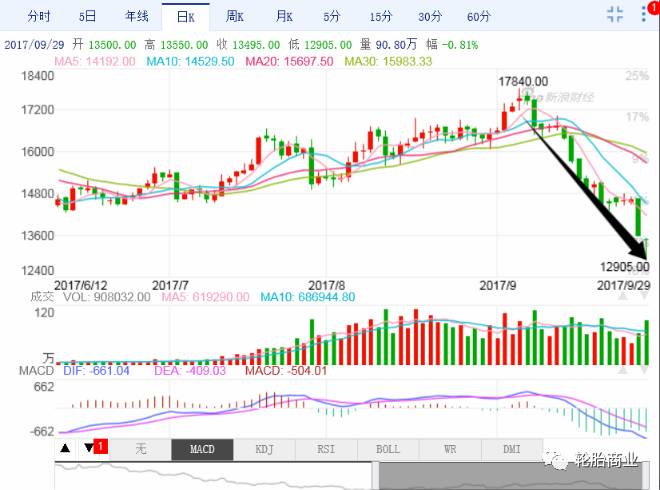Show the 5分 five-minute chart
This screenshot has width=660, height=490.
(x=332, y=16)
